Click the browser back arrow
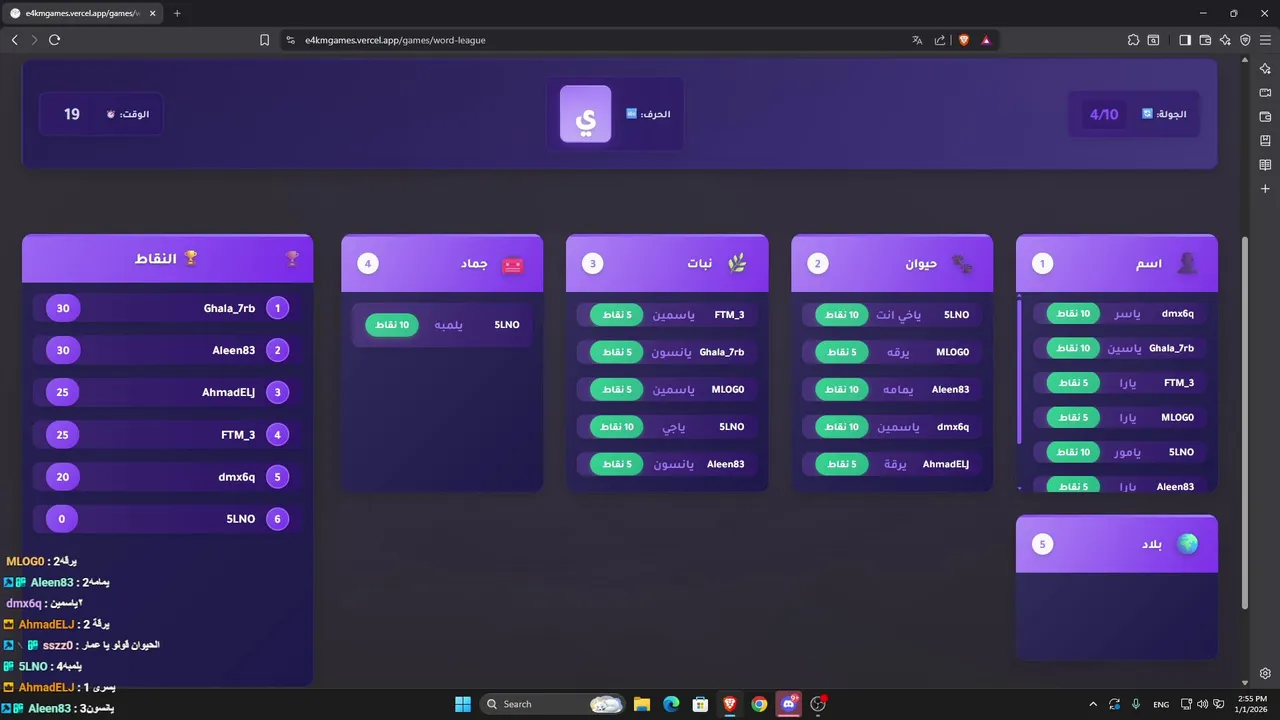Image resolution: width=1280 pixels, height=720 pixels. (15, 40)
